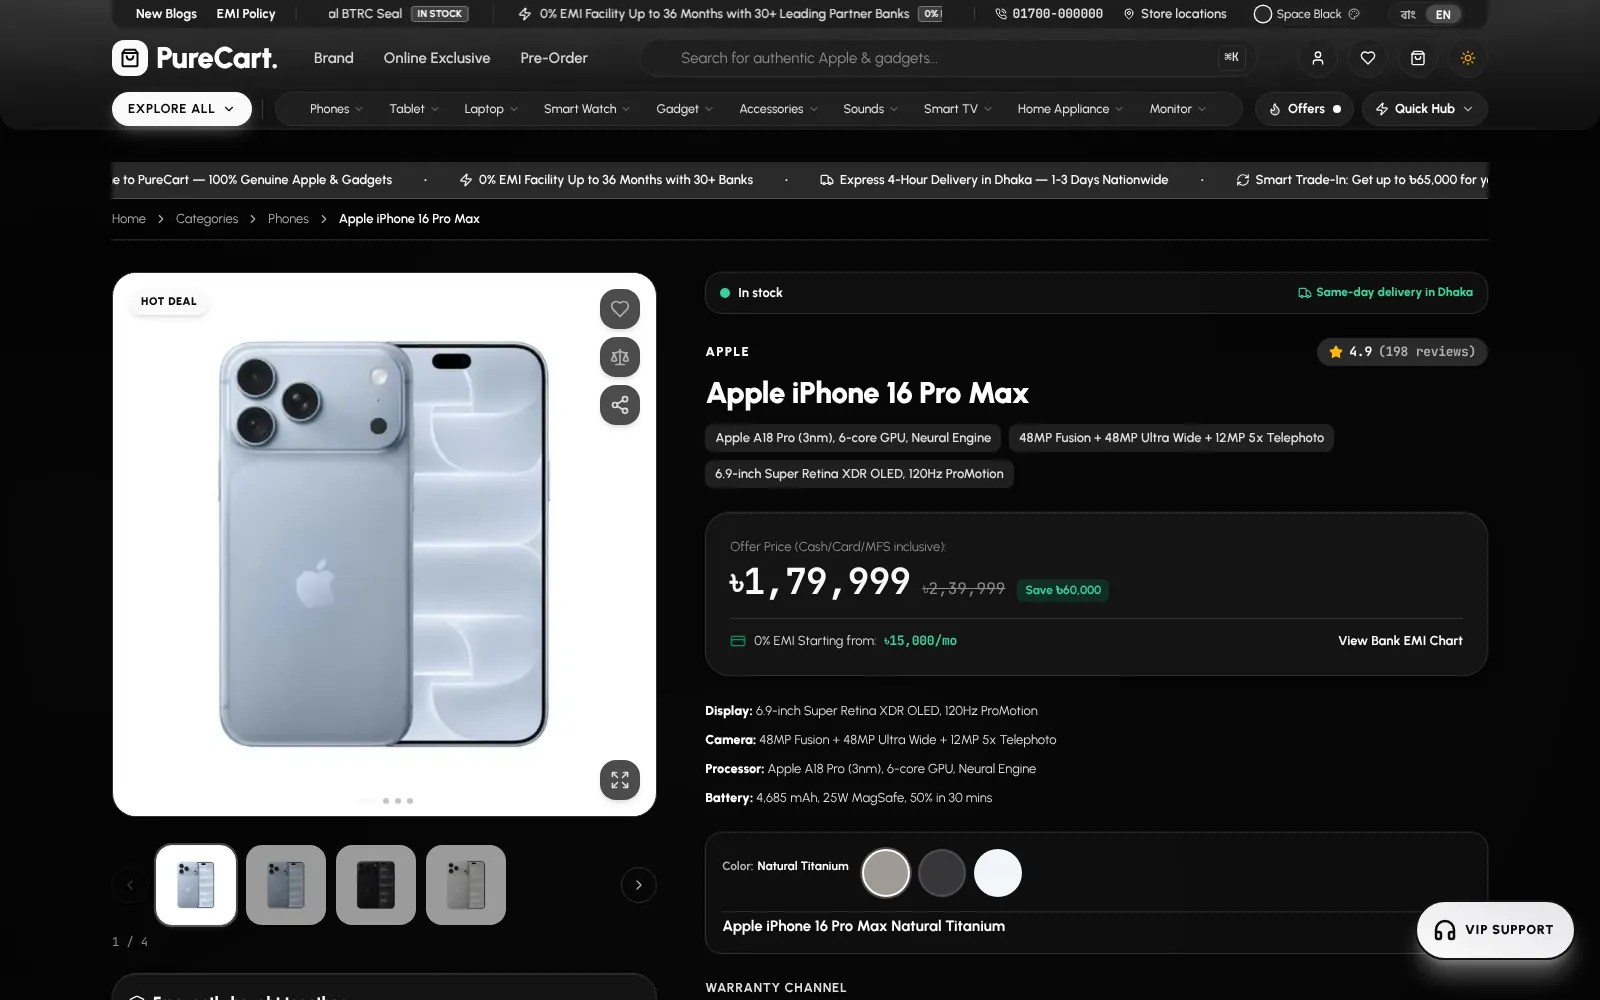Open the user account icon
This screenshot has width=1600, height=1000.
1318,58
